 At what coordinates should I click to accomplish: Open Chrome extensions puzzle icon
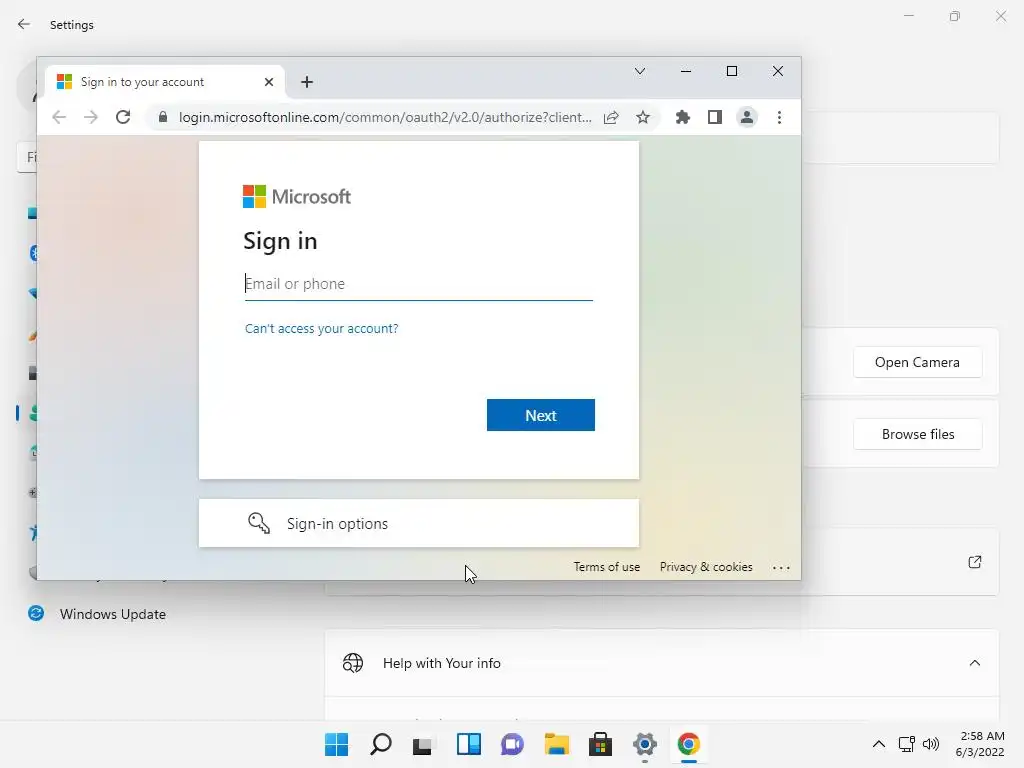pyautogui.click(x=682, y=118)
